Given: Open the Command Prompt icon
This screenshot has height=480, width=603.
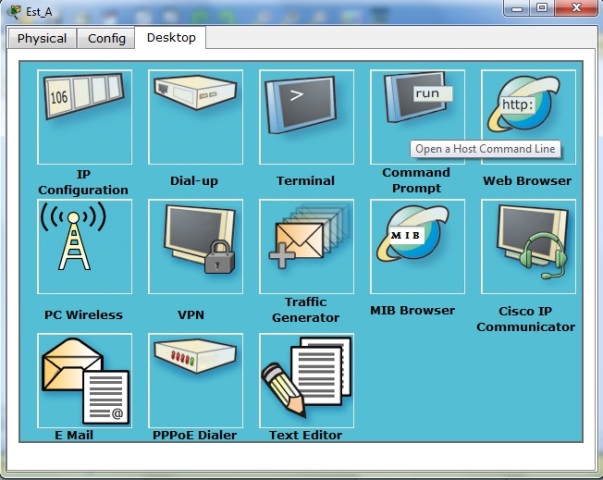Looking at the screenshot, I should click(x=417, y=110).
